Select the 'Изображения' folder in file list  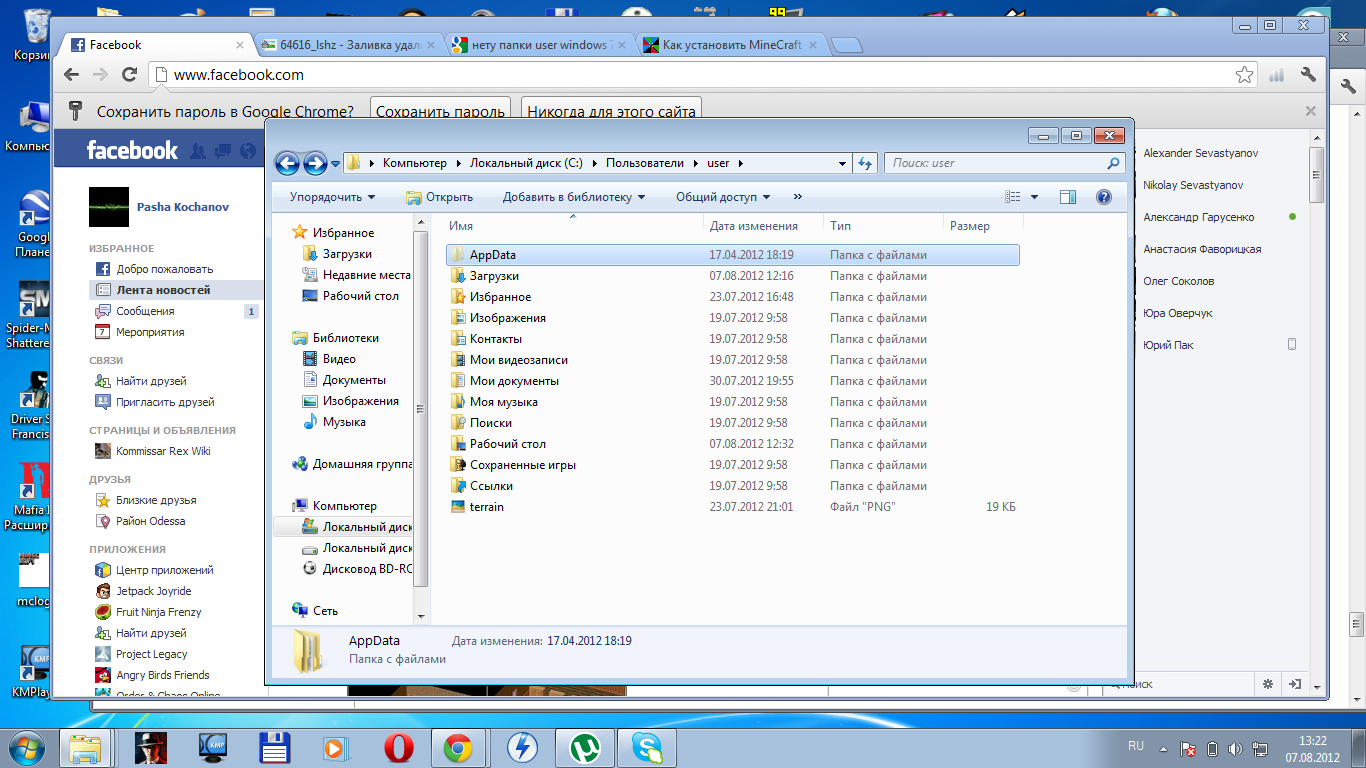732,318
